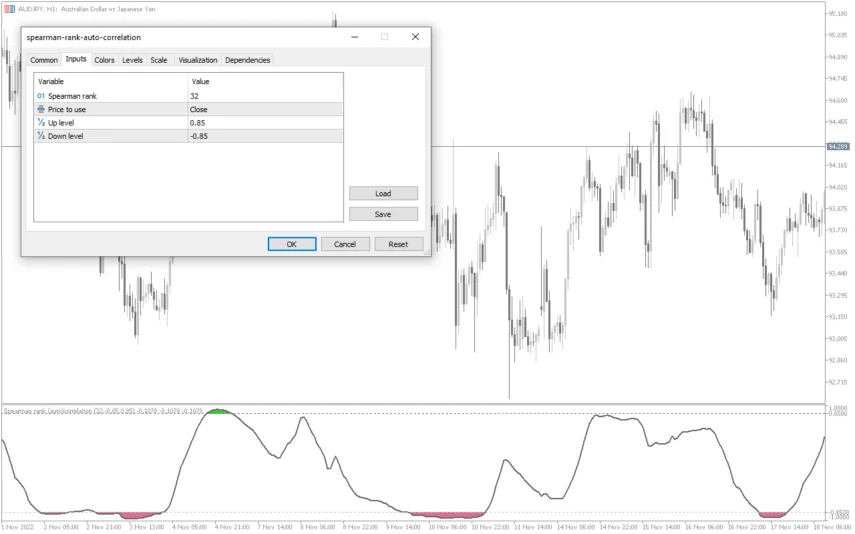
Task: Switch to the Common tab
Action: [44, 60]
